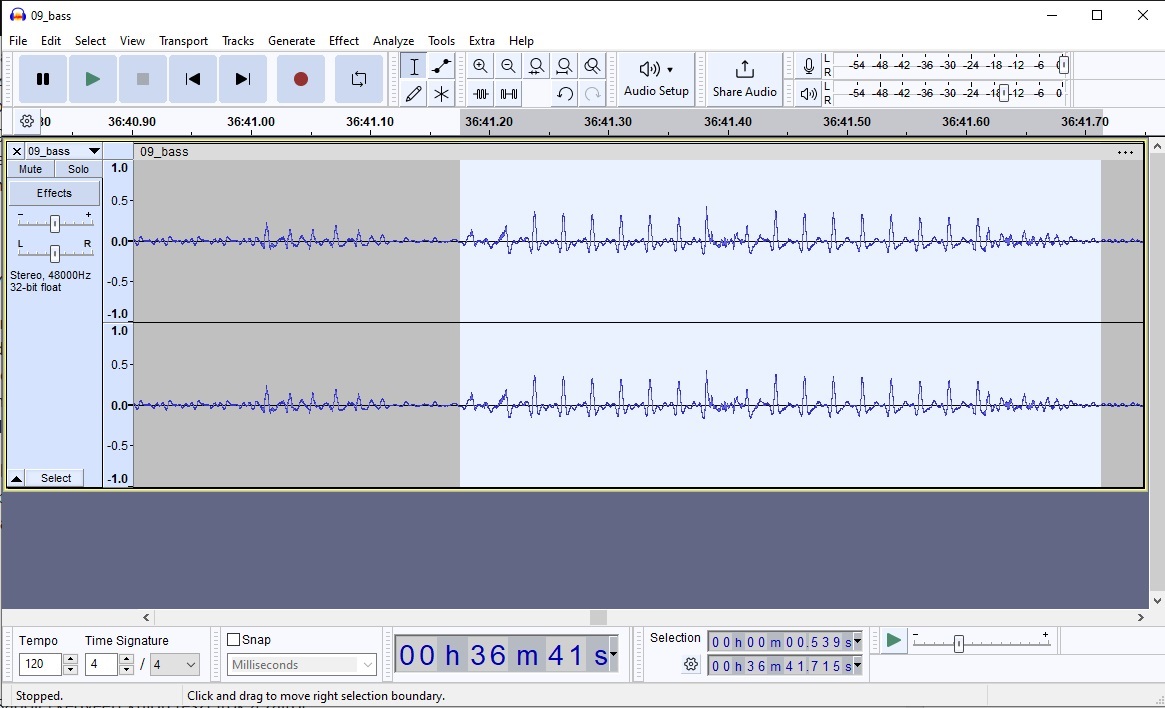Open the Selection settings gear

691,665
